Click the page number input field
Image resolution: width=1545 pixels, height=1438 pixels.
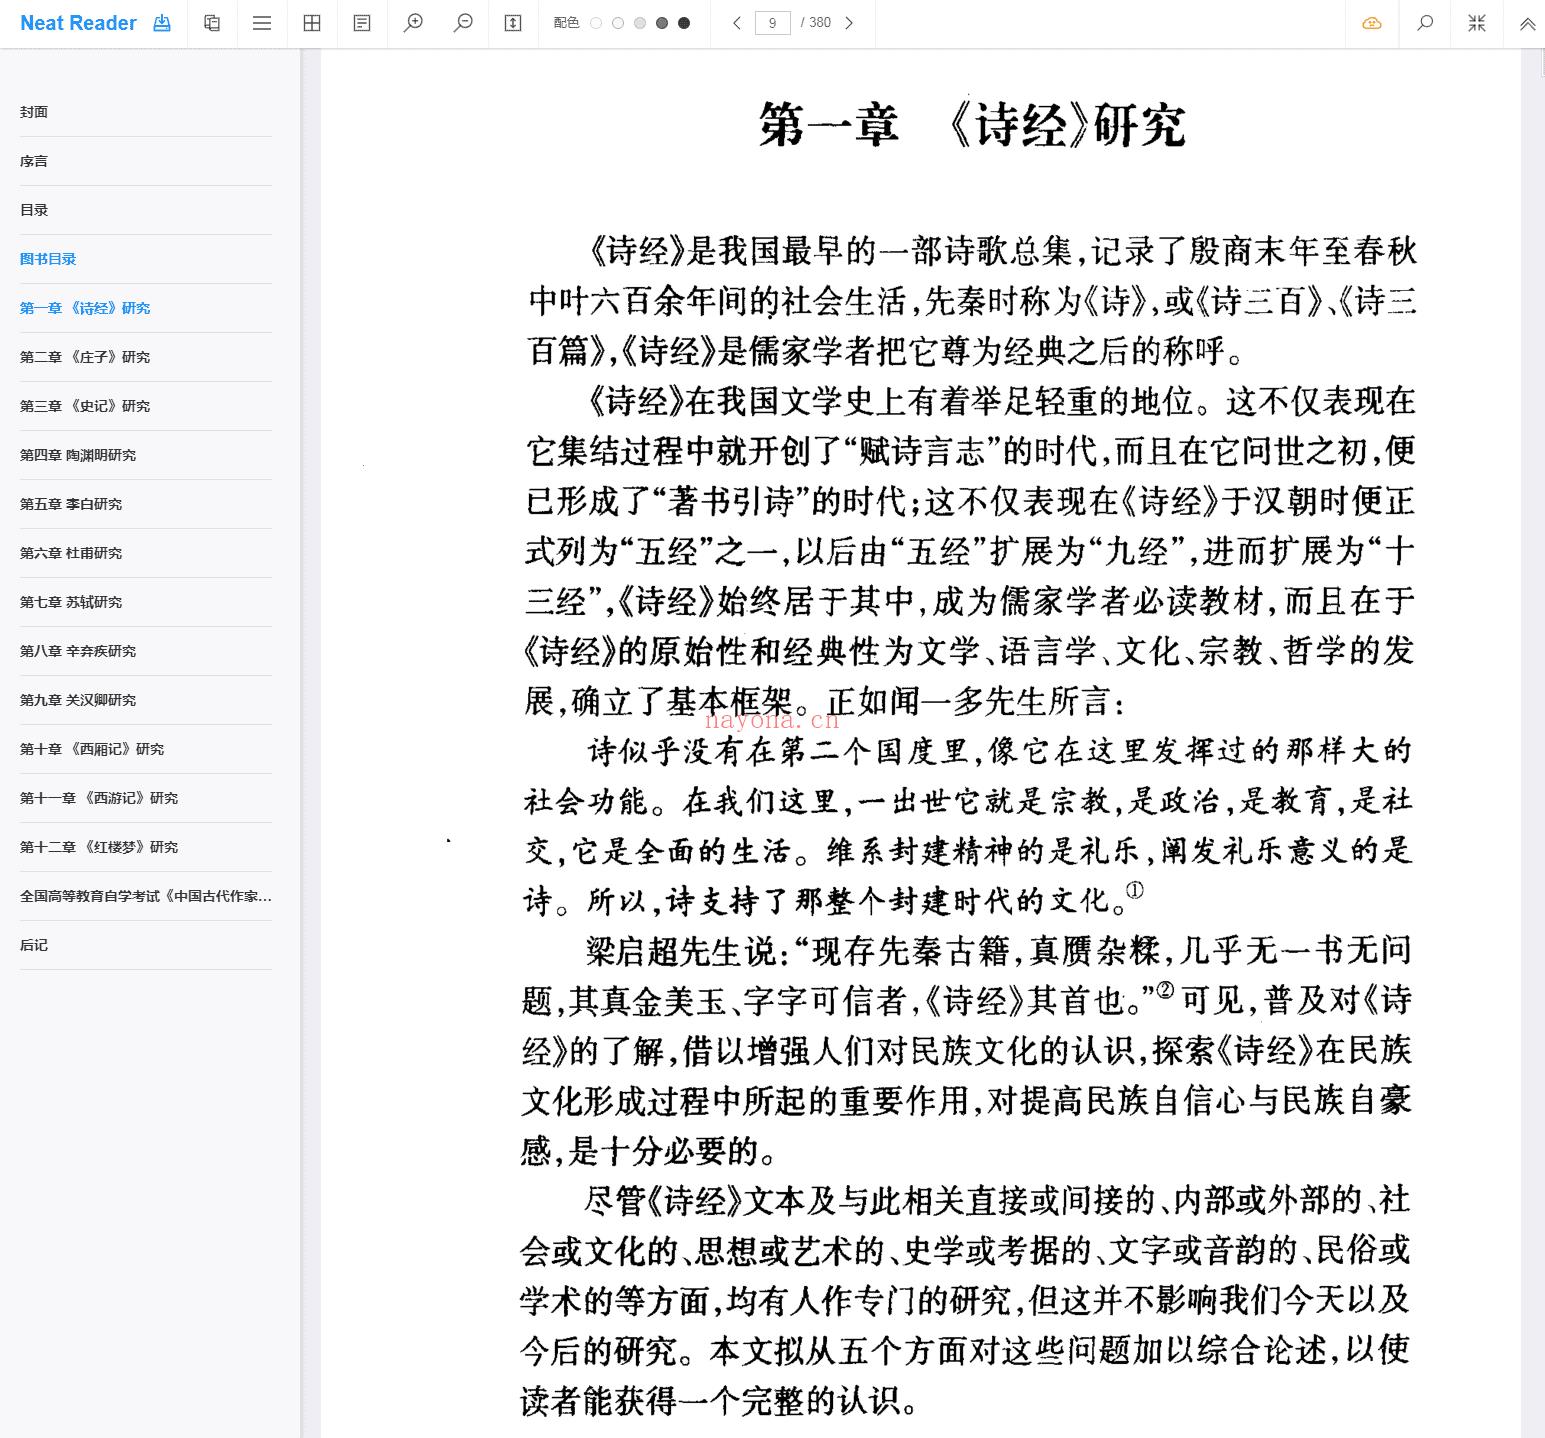(x=773, y=23)
